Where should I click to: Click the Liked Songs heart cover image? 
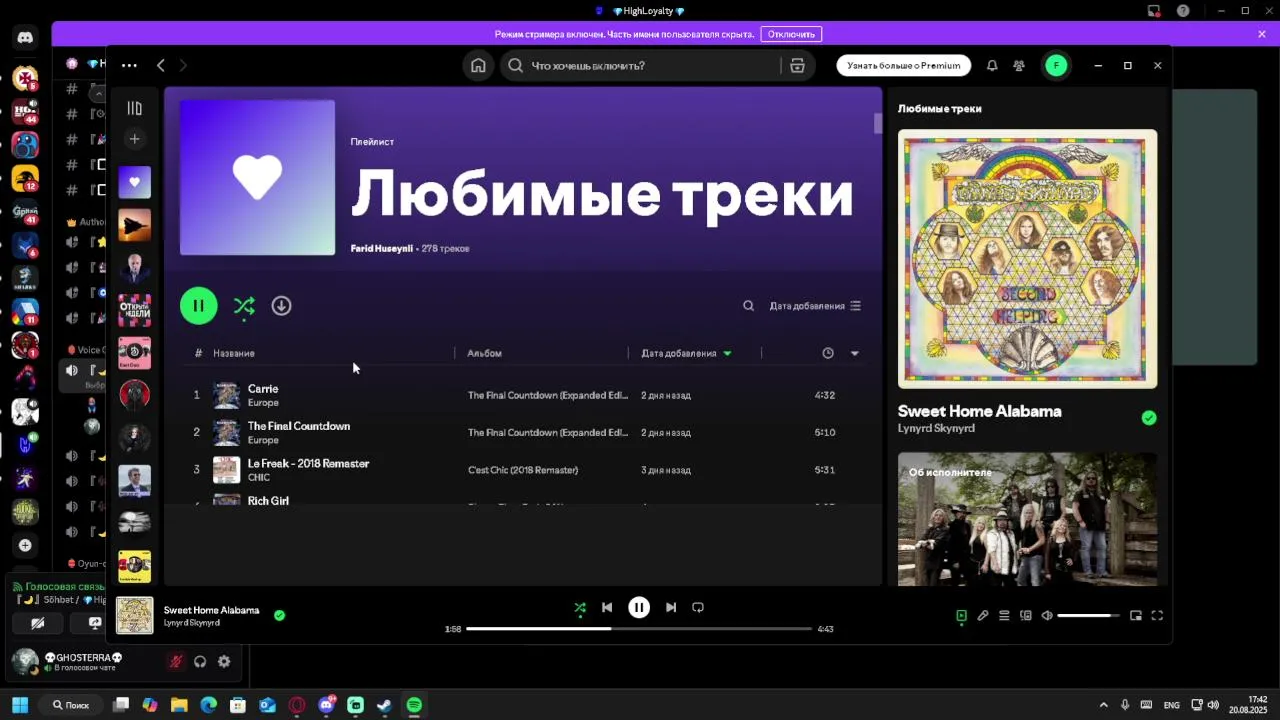257,178
